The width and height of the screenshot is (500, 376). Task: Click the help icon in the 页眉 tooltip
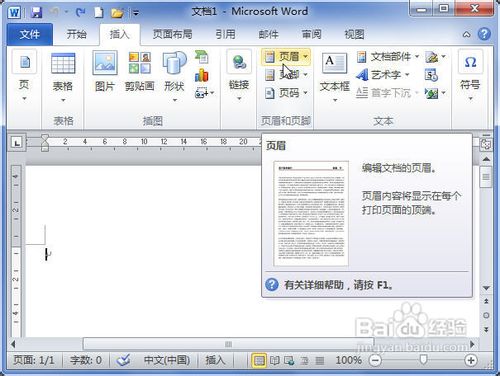tap(272, 285)
